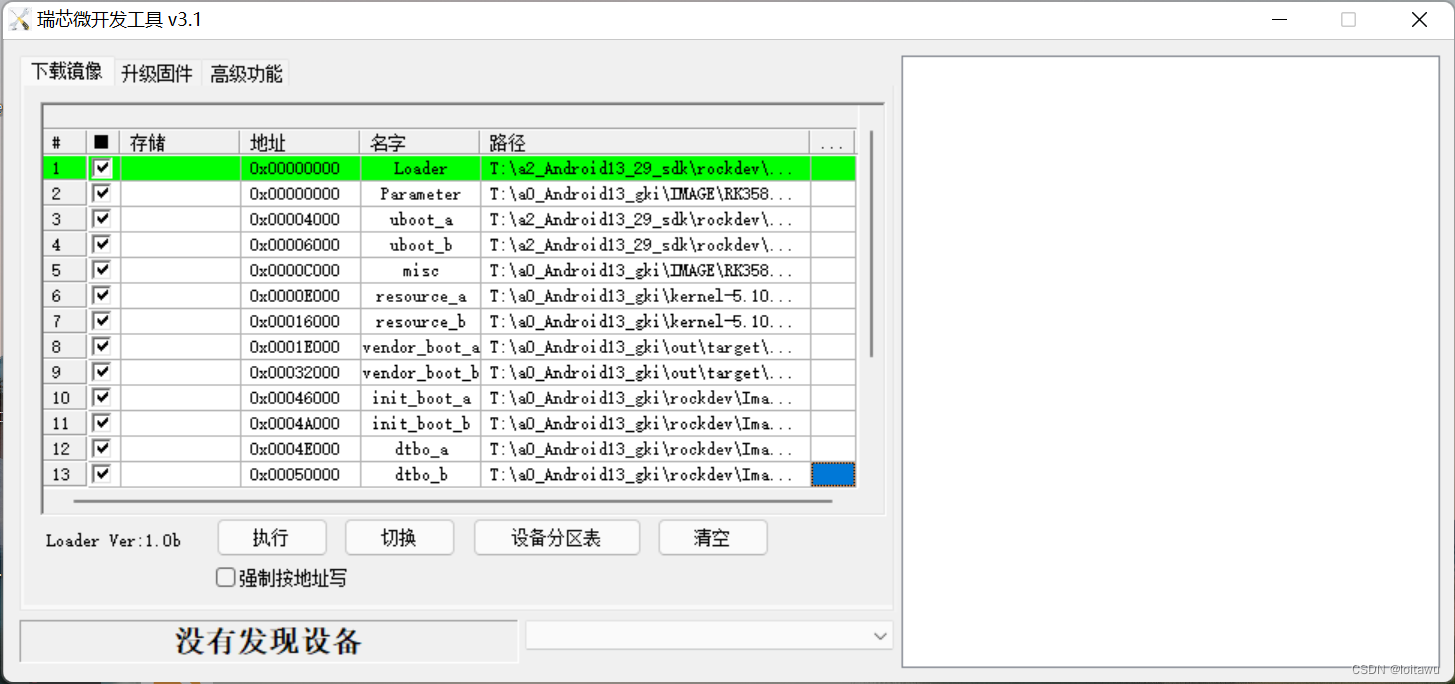Click the vertical scrollbar of partition table

[872, 244]
